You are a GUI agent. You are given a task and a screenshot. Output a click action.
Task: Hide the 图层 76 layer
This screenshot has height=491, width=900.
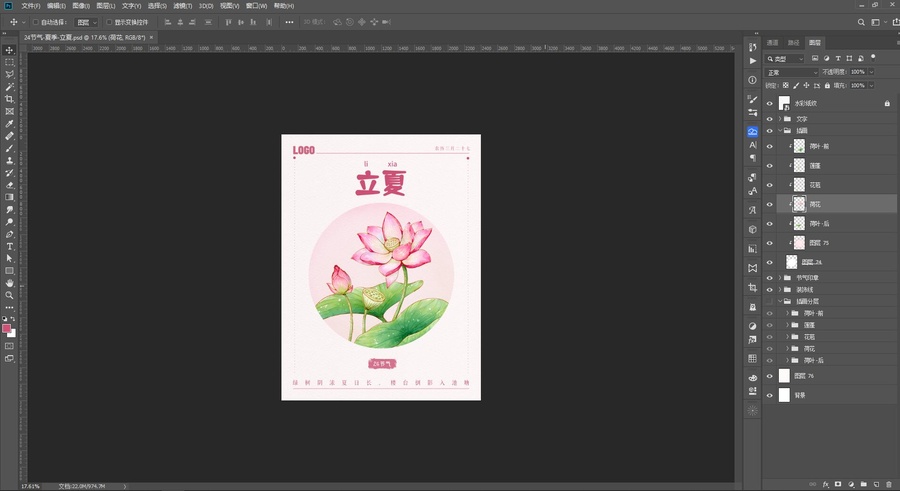tap(770, 376)
